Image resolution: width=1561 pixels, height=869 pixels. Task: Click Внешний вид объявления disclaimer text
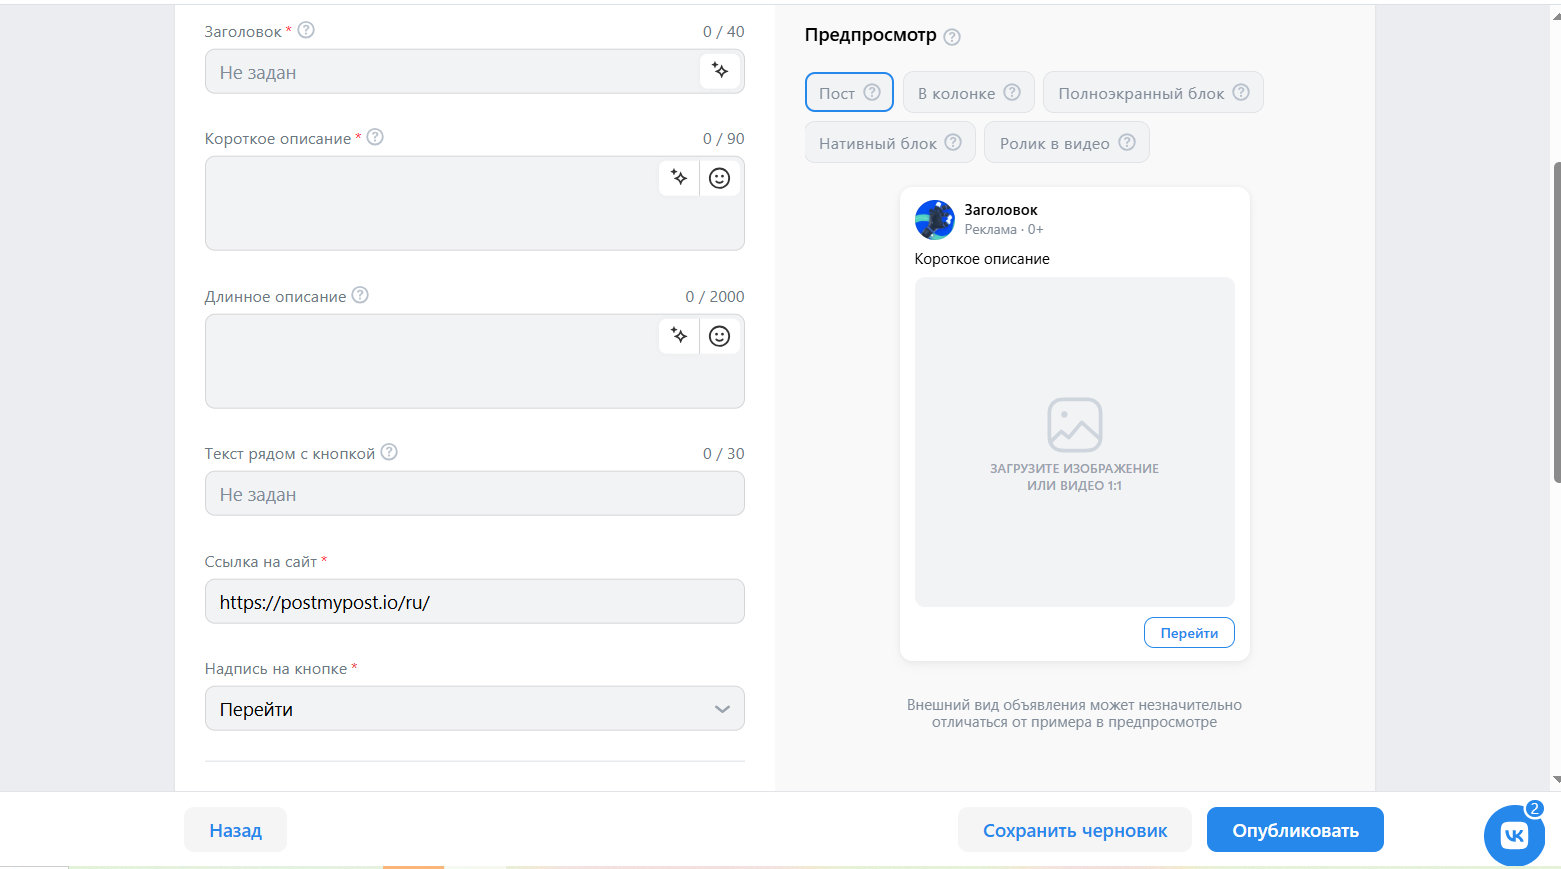click(x=1075, y=713)
